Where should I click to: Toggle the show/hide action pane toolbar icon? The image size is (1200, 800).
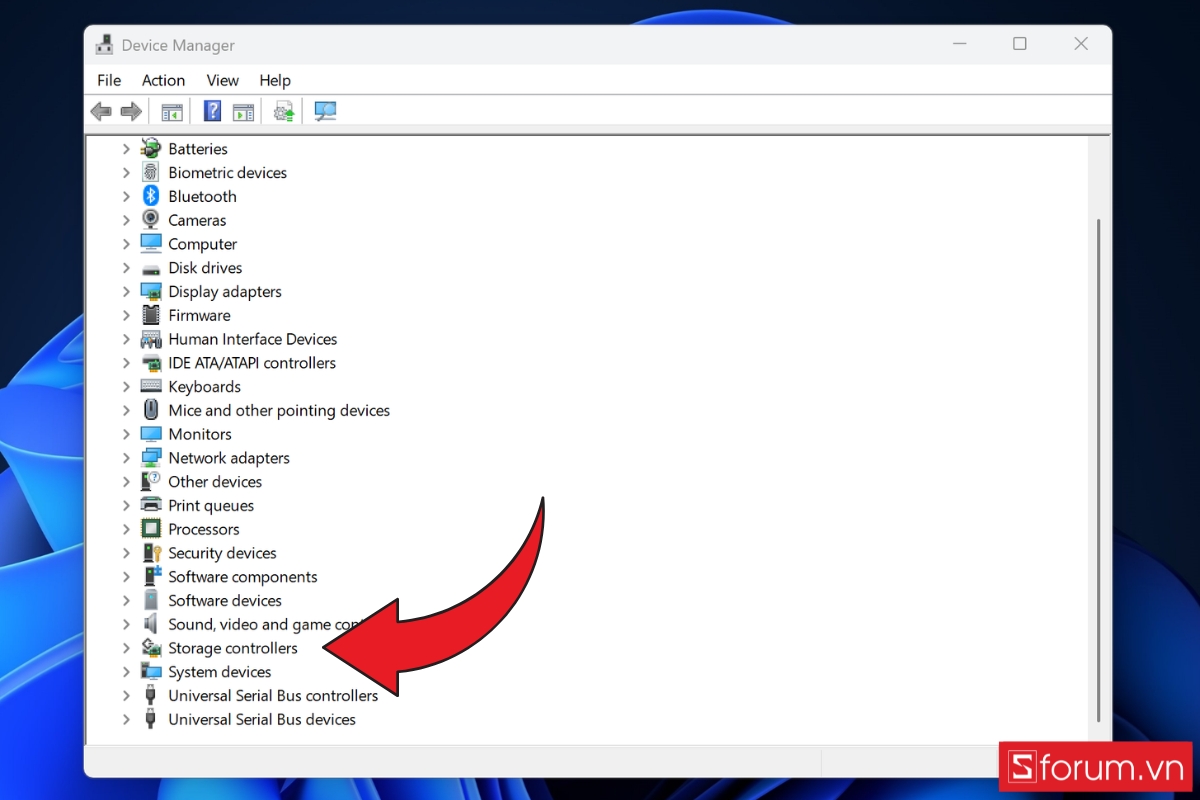[x=243, y=111]
